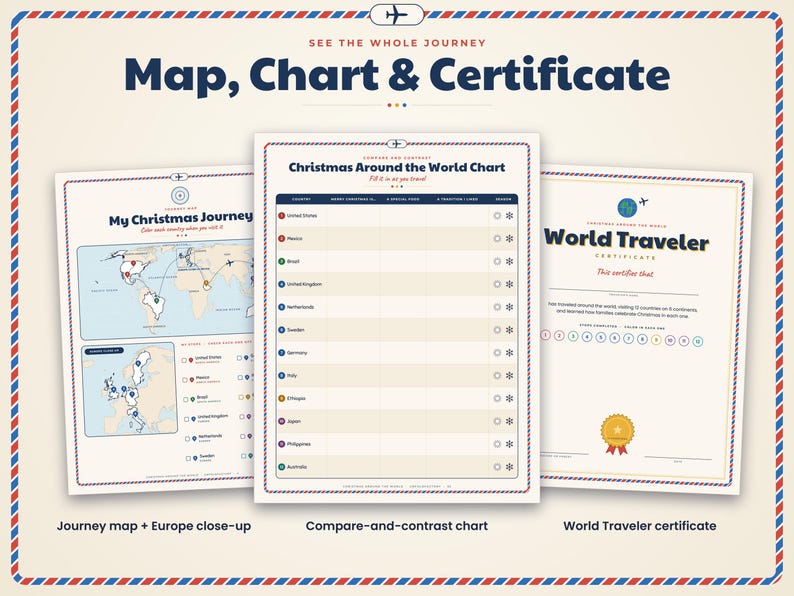Click the snowflake icon in Italy row

click(x=509, y=375)
